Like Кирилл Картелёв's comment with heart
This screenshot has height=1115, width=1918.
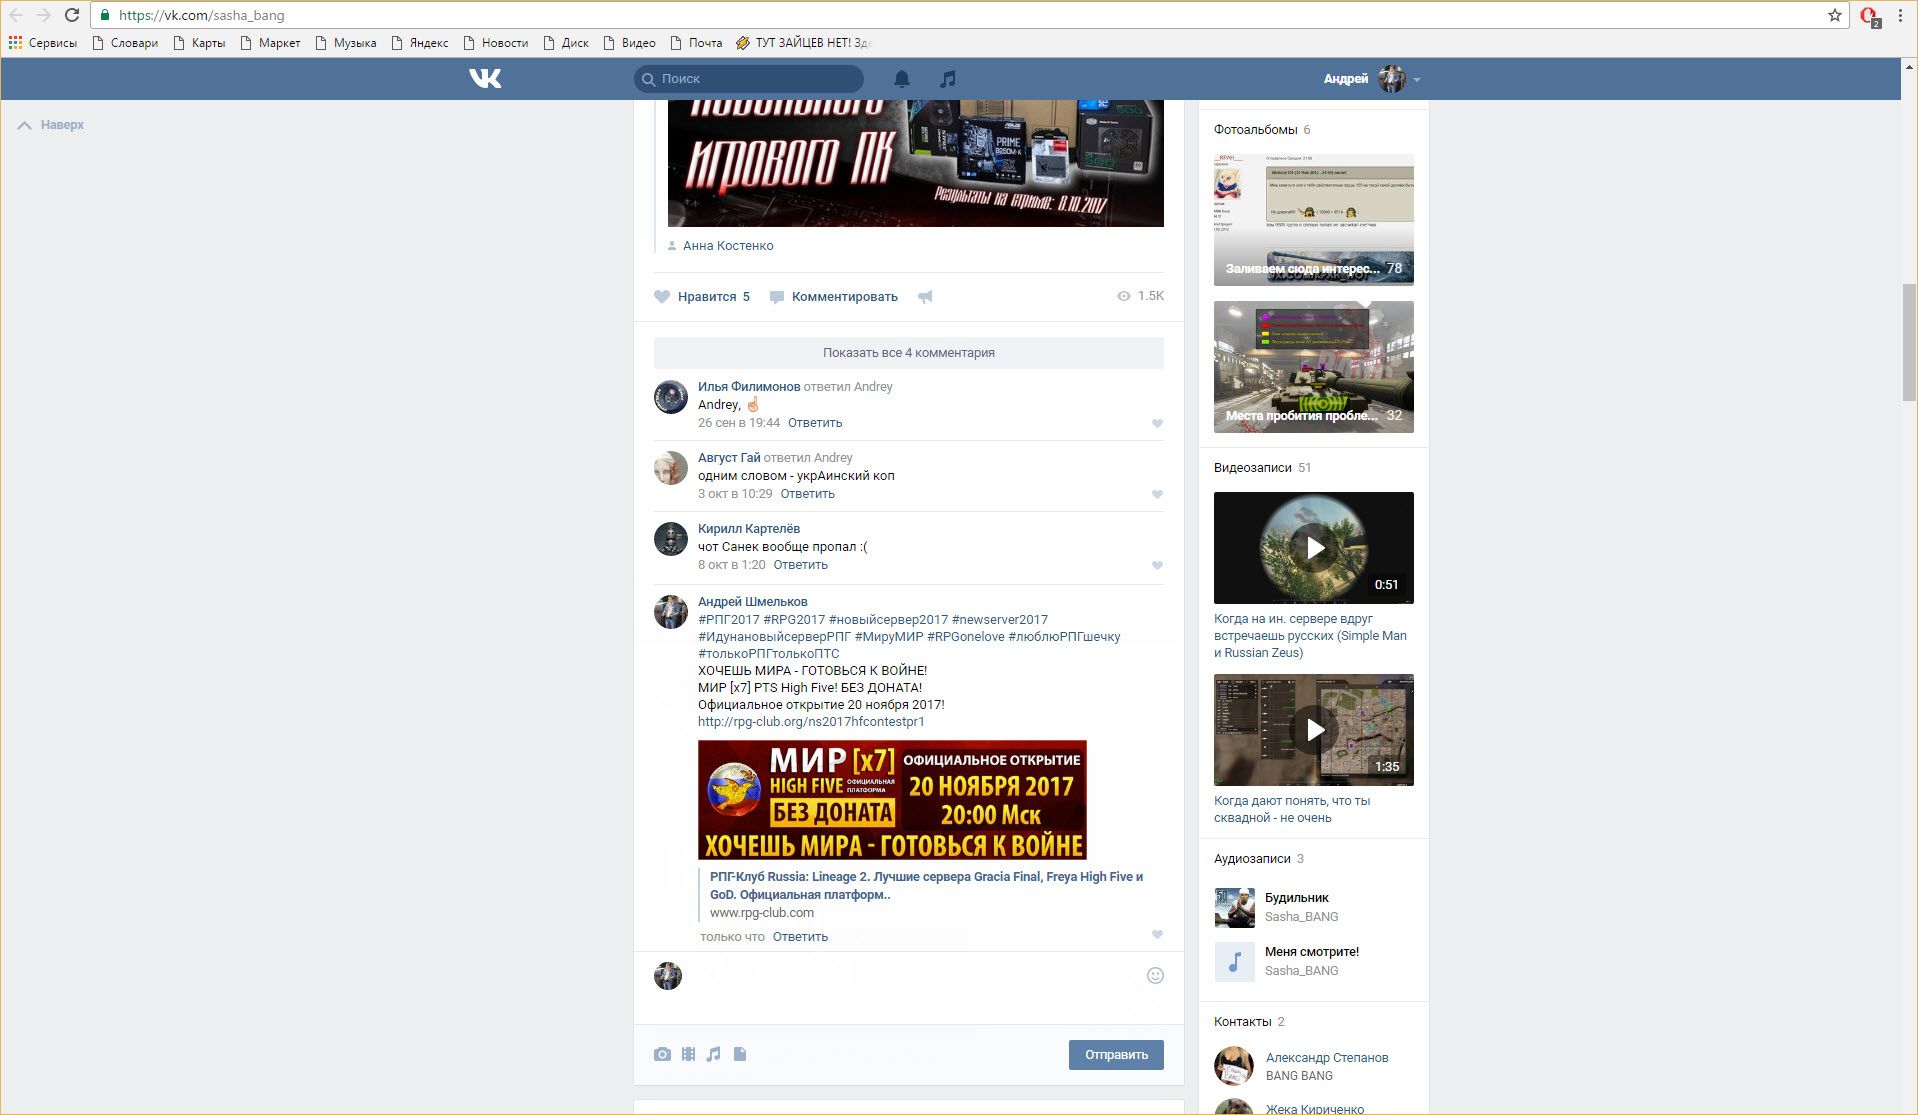point(1157,565)
